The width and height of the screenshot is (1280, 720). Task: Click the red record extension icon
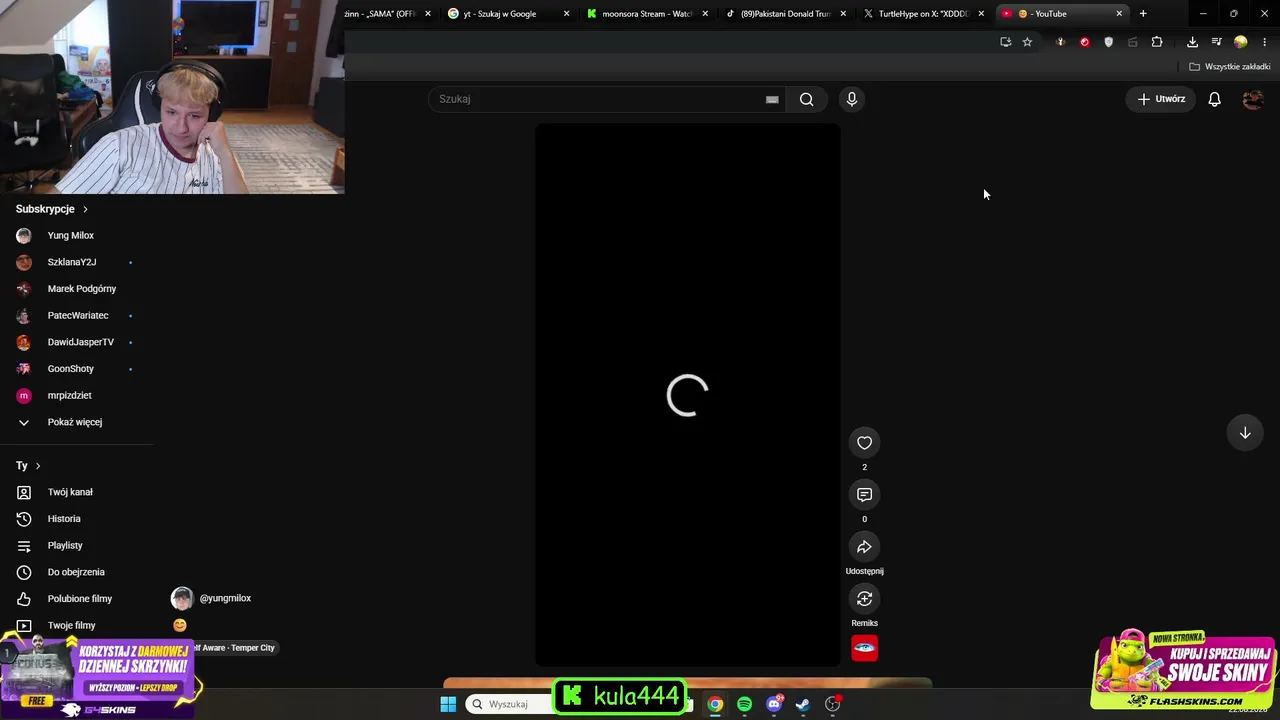(1084, 42)
